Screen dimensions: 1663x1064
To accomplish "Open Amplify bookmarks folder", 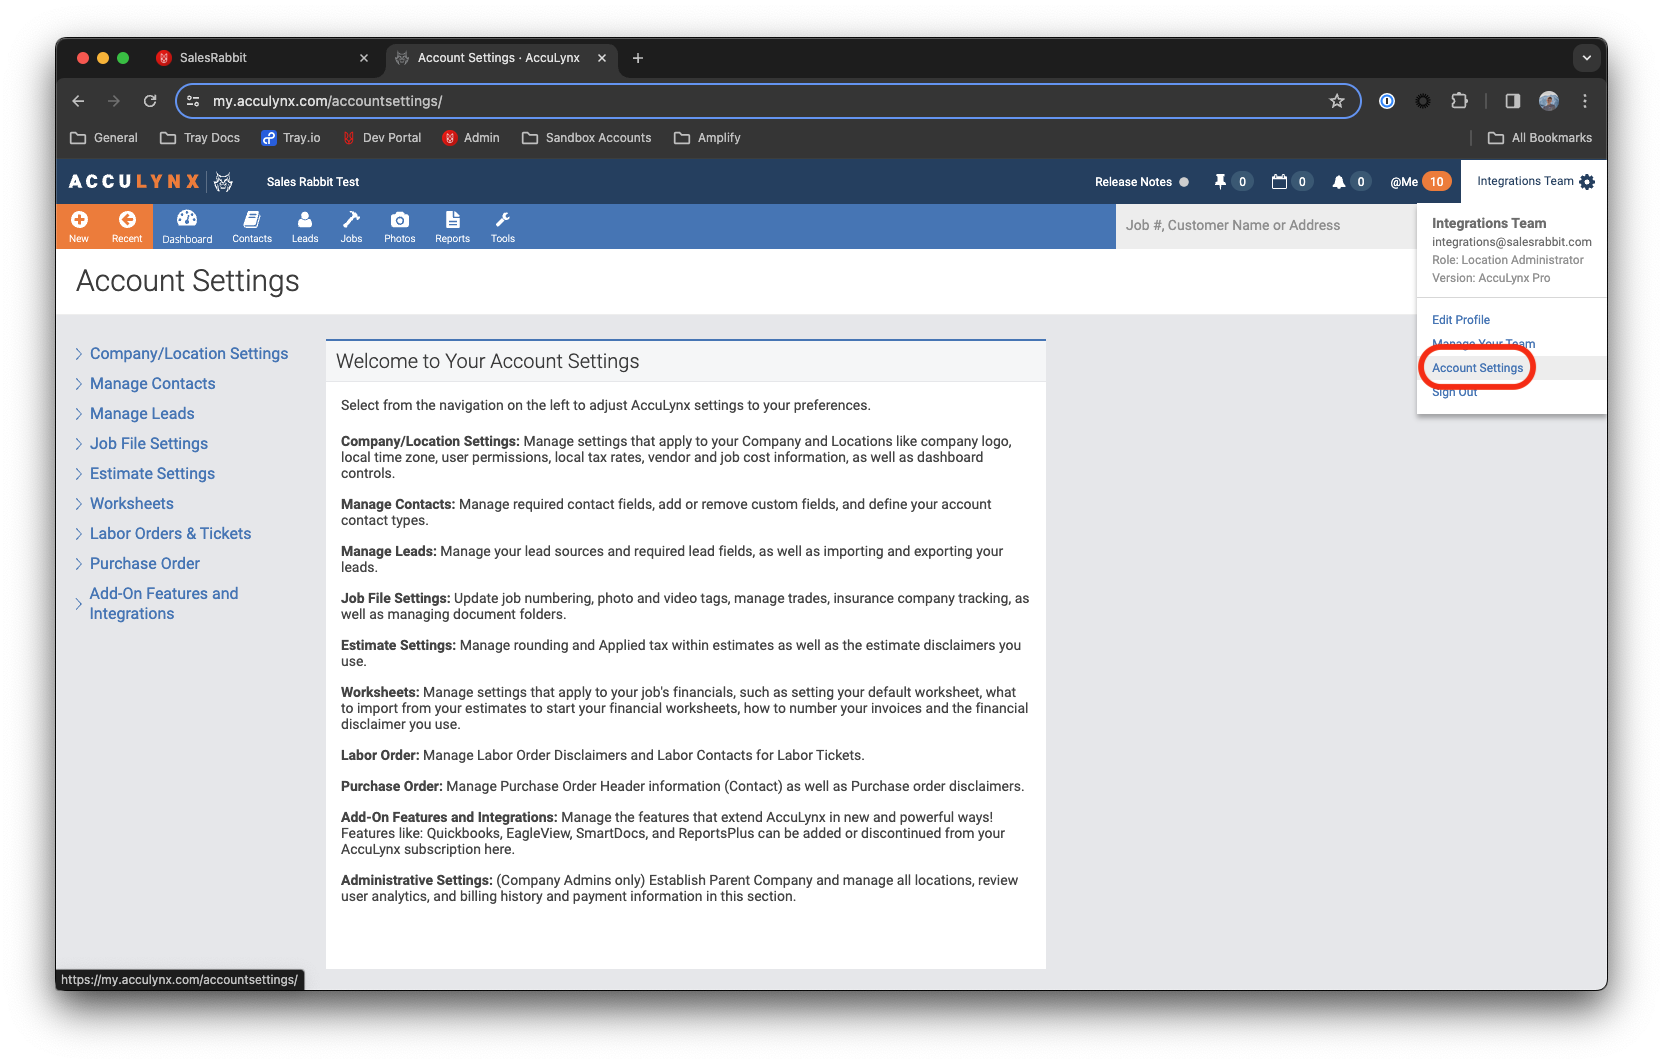I will tap(707, 138).
